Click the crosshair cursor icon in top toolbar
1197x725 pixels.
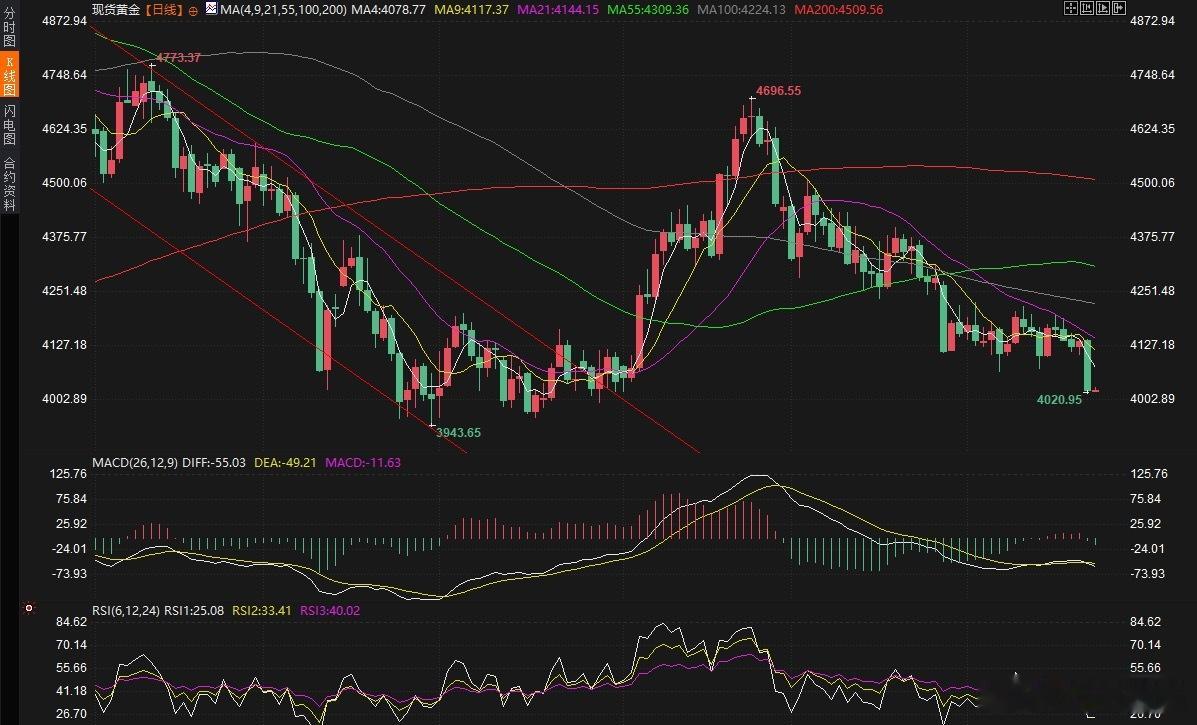(x=1070, y=8)
